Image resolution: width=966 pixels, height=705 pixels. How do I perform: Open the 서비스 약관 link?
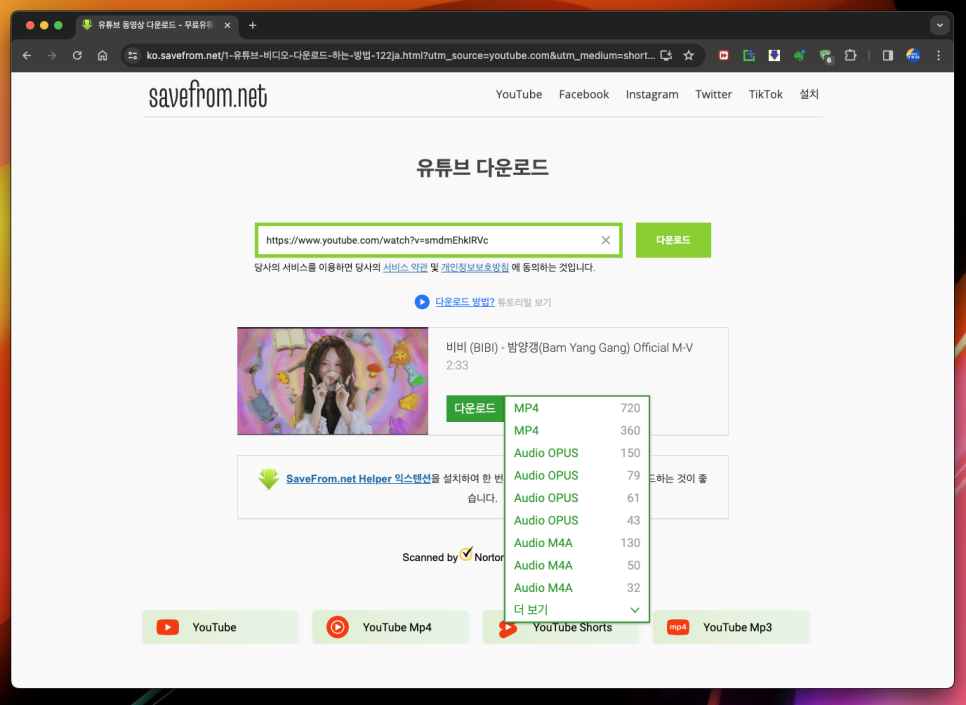pos(405,267)
